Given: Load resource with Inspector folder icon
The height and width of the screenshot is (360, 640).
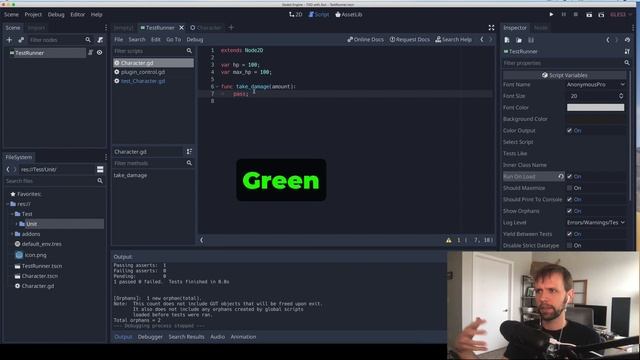Looking at the screenshot, I should pyautogui.click(x=519, y=40).
